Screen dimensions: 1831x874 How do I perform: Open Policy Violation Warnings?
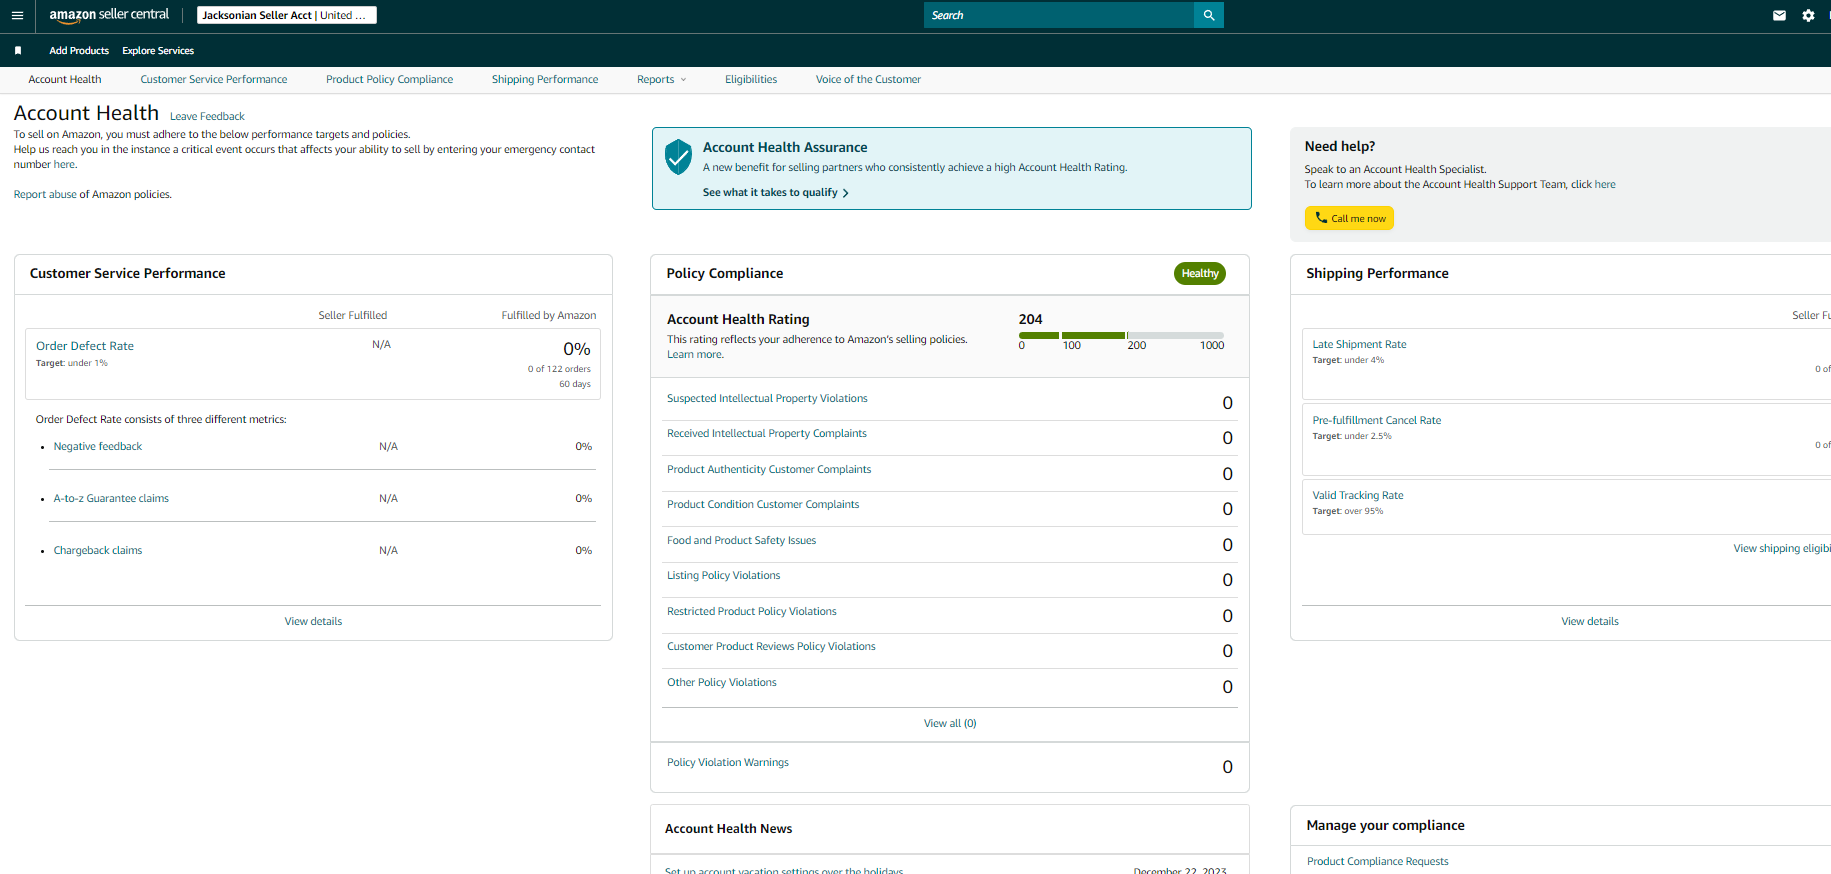(728, 762)
